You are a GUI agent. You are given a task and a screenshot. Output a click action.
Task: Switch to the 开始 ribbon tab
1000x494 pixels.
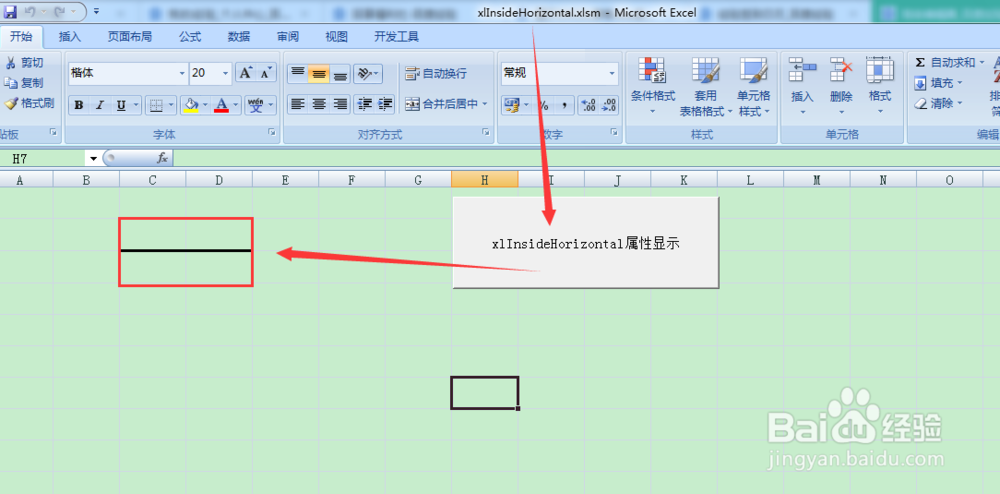pyautogui.click(x=21, y=37)
